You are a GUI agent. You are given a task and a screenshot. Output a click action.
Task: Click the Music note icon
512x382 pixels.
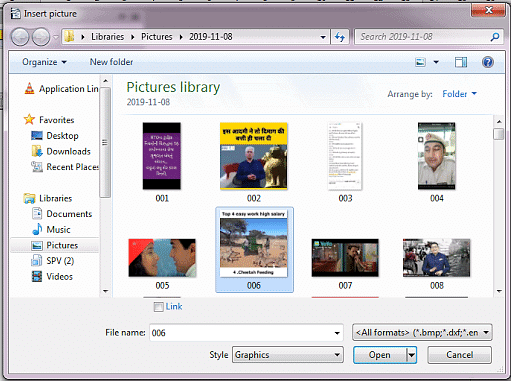pyautogui.click(x=37, y=229)
